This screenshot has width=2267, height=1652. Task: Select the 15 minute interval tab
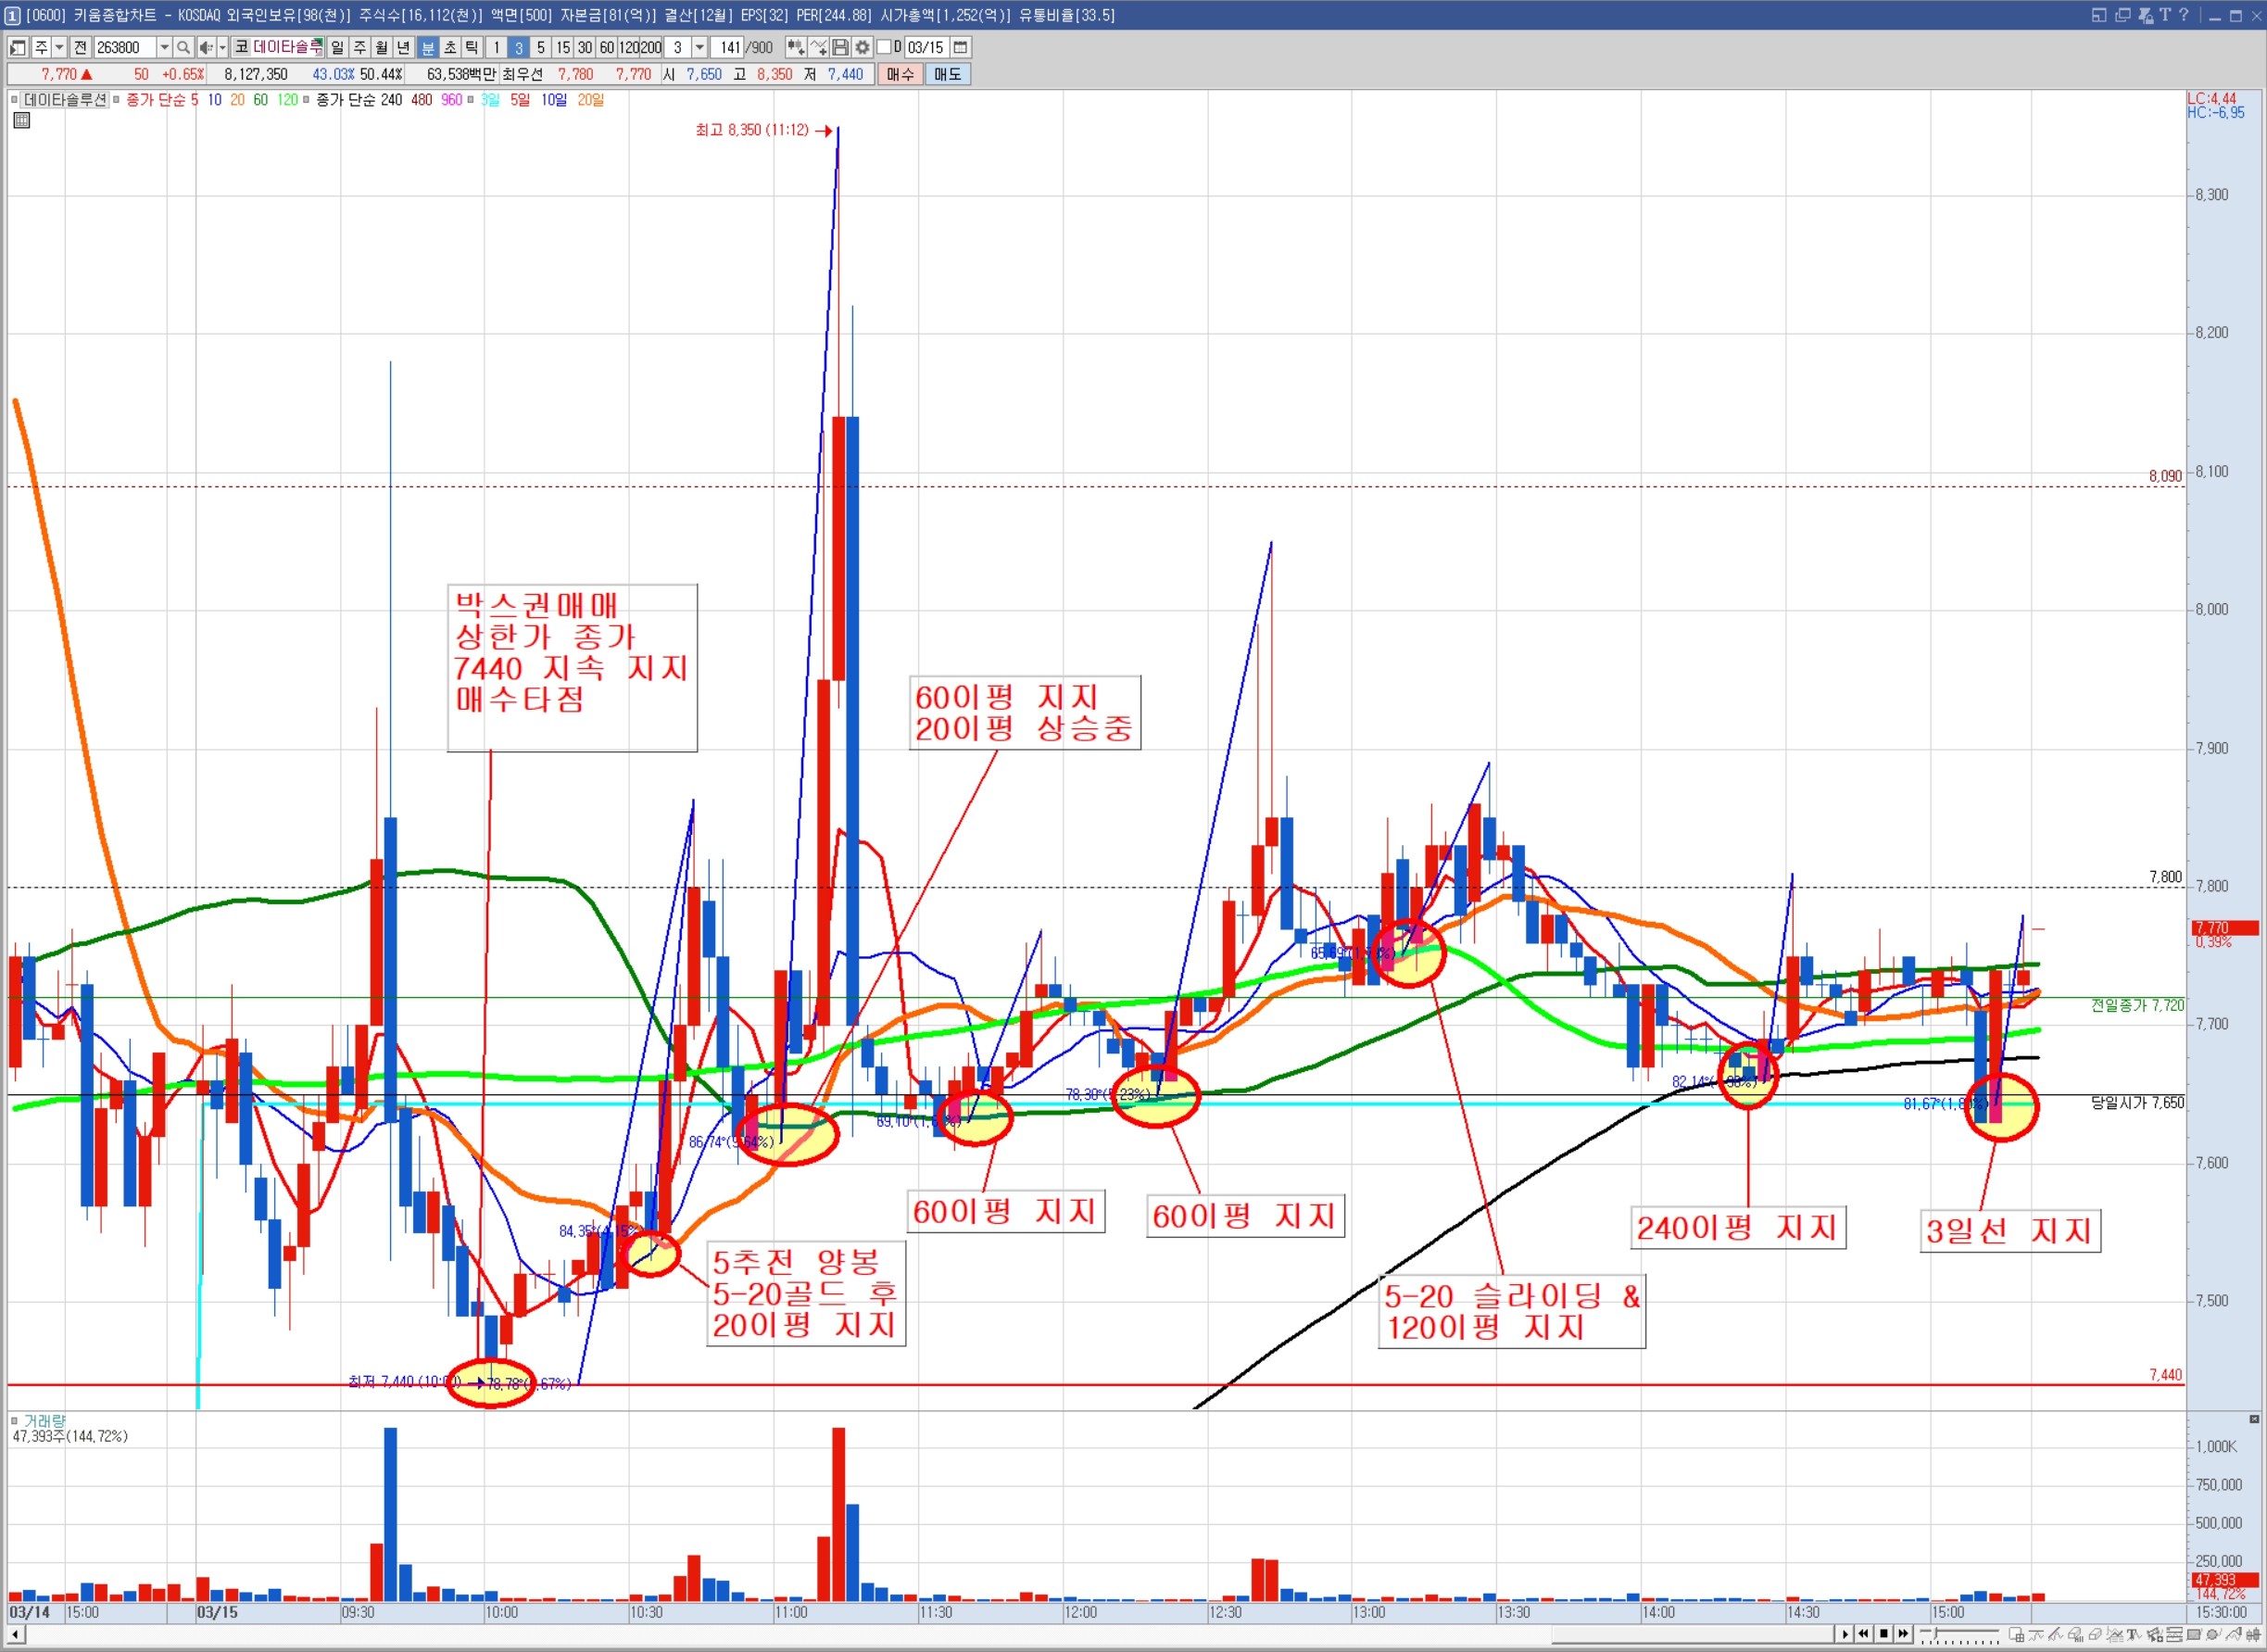tap(563, 47)
